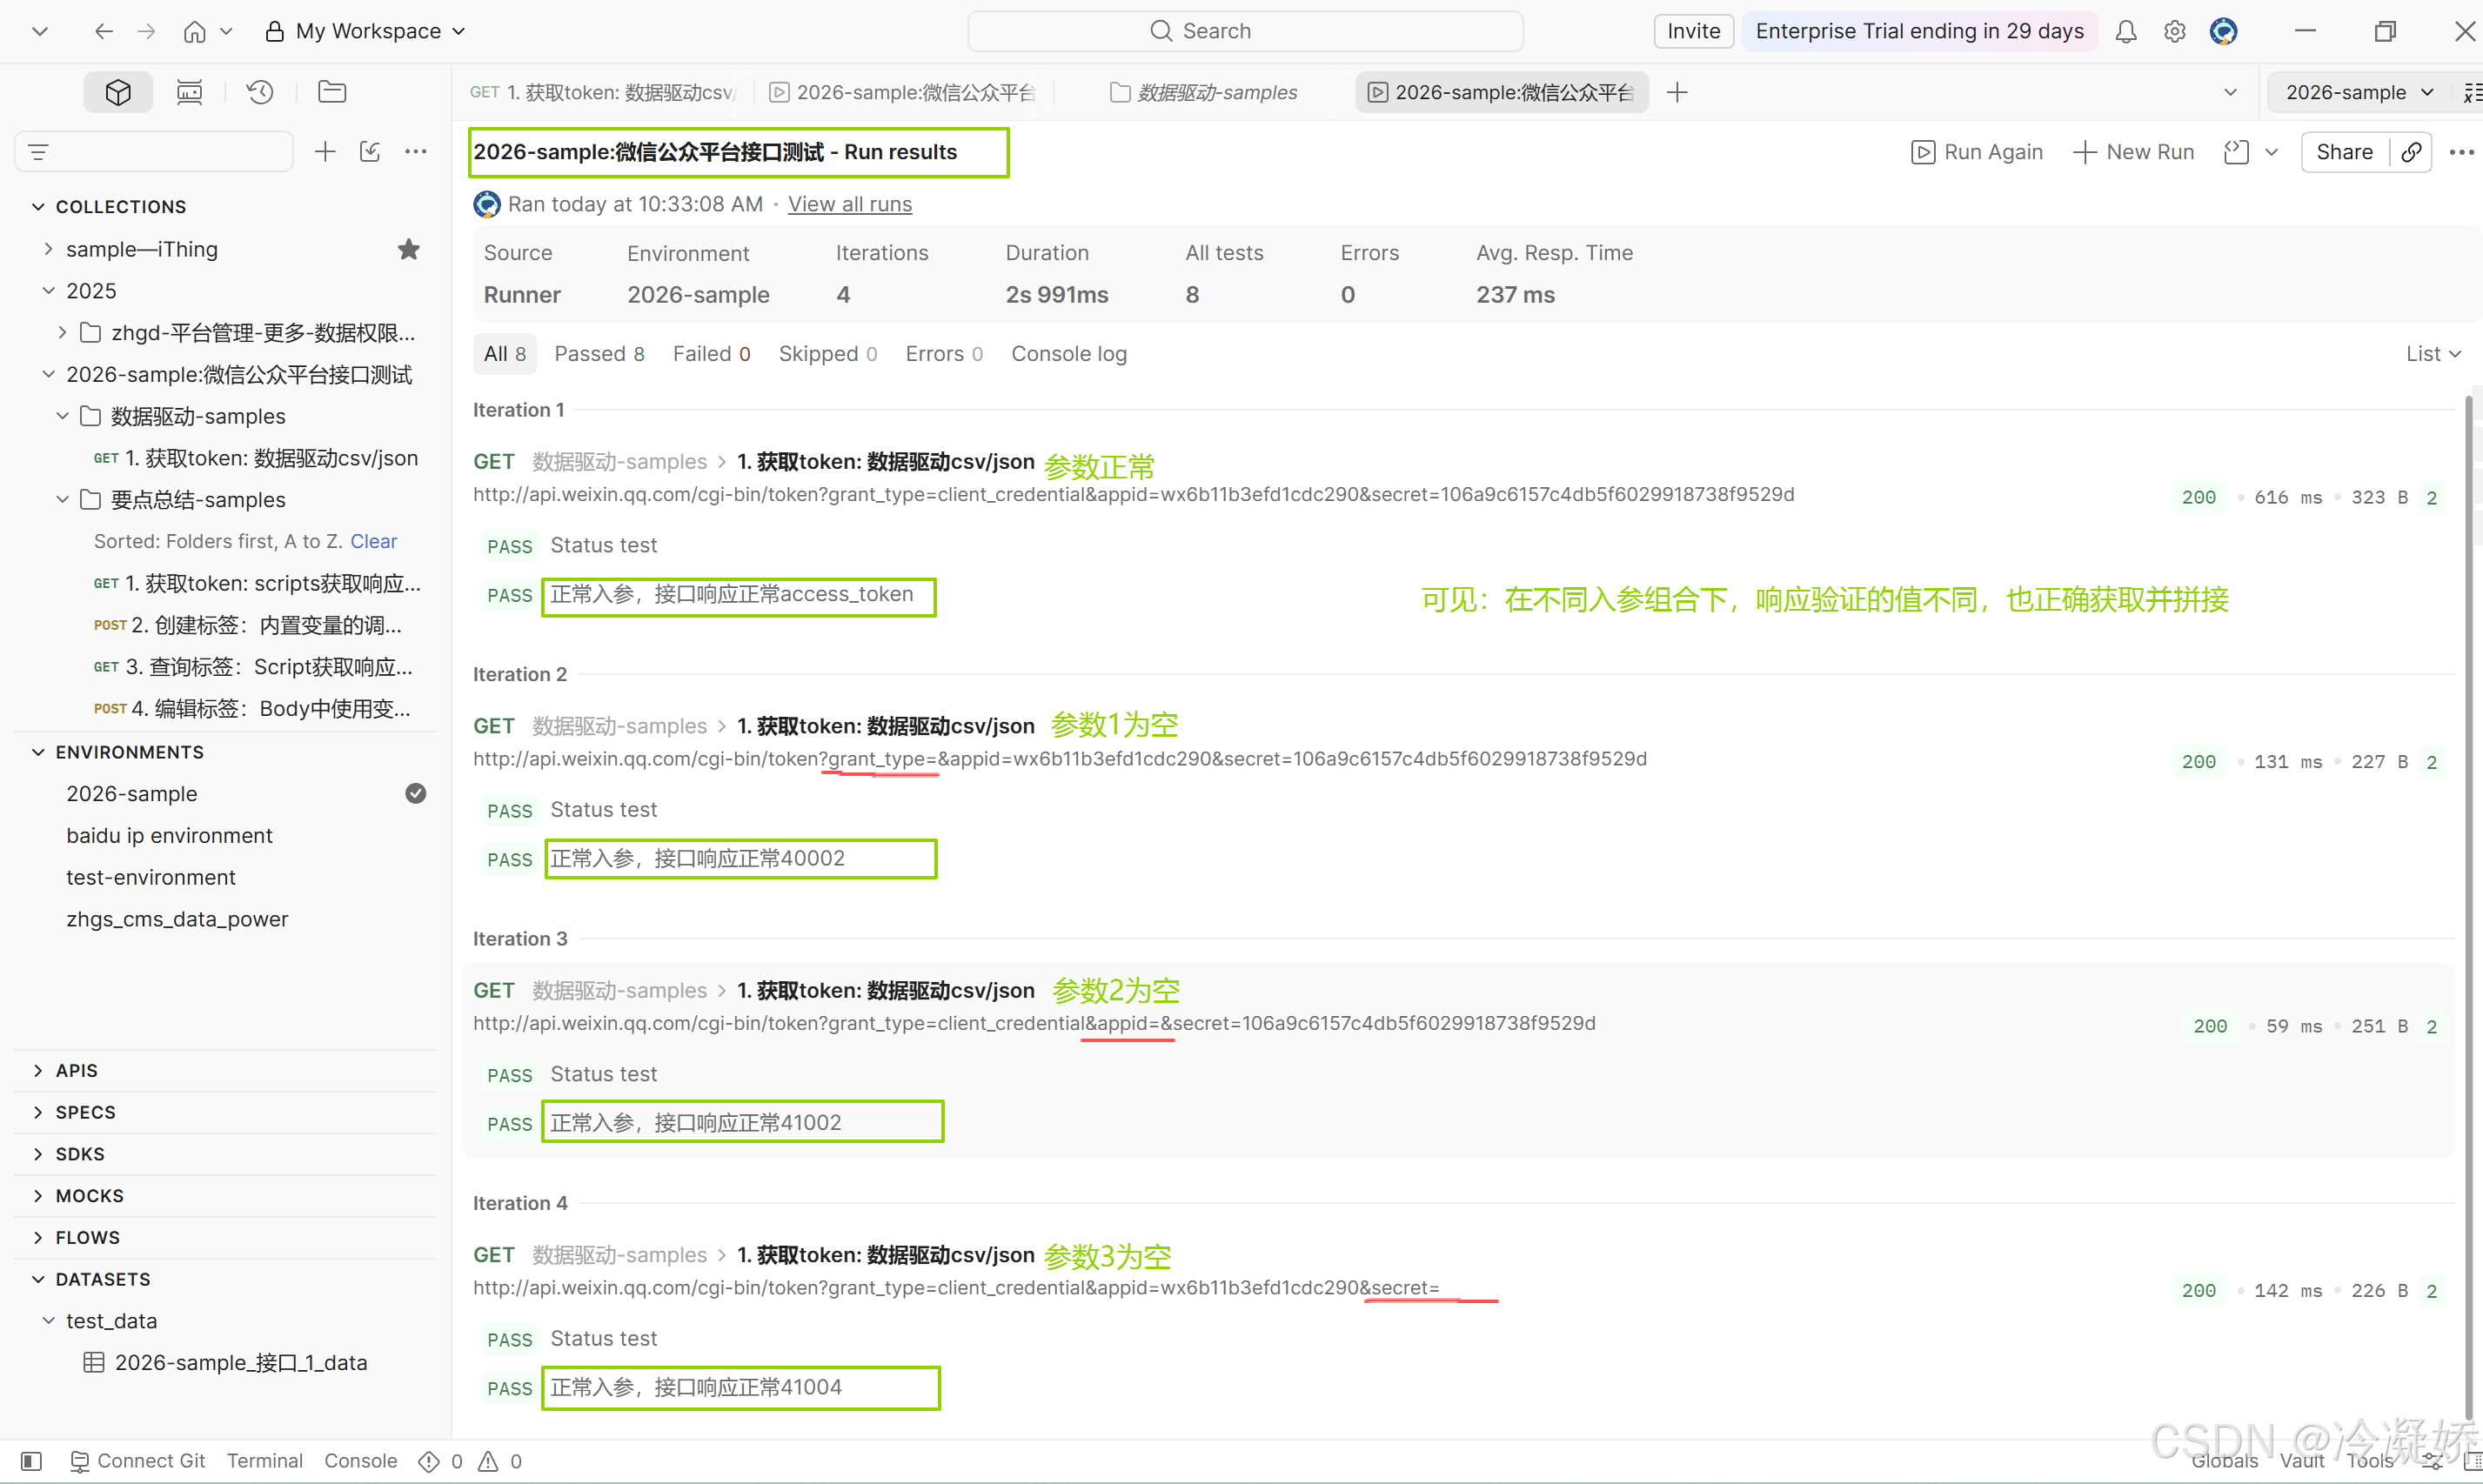This screenshot has height=1484, width=2483.
Task: Switch to the Skipped 0 results tab
Action: [827, 353]
